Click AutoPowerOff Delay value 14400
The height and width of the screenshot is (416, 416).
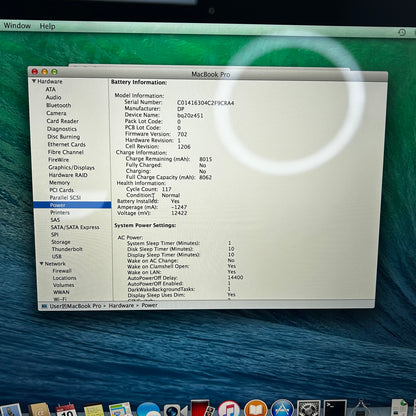pos(235,277)
